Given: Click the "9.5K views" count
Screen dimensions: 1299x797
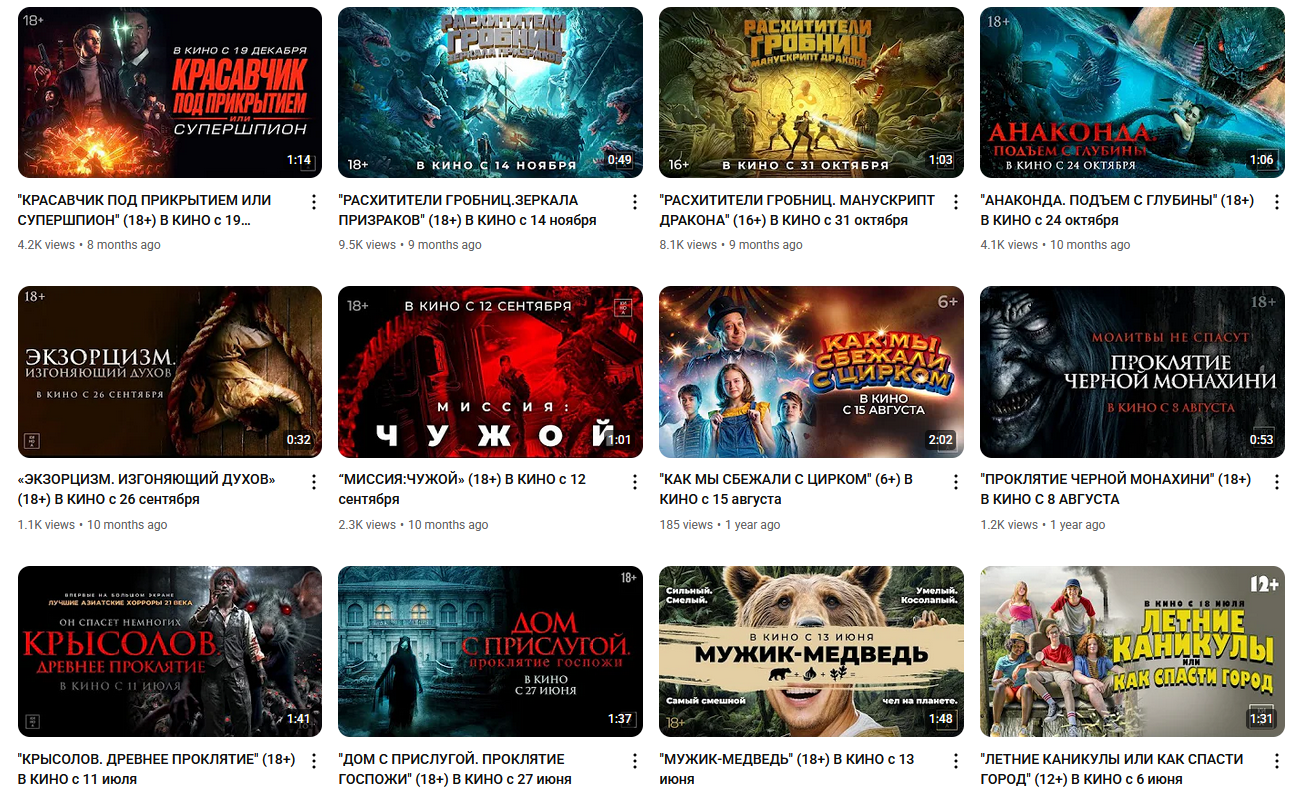Looking at the screenshot, I should (368, 245).
